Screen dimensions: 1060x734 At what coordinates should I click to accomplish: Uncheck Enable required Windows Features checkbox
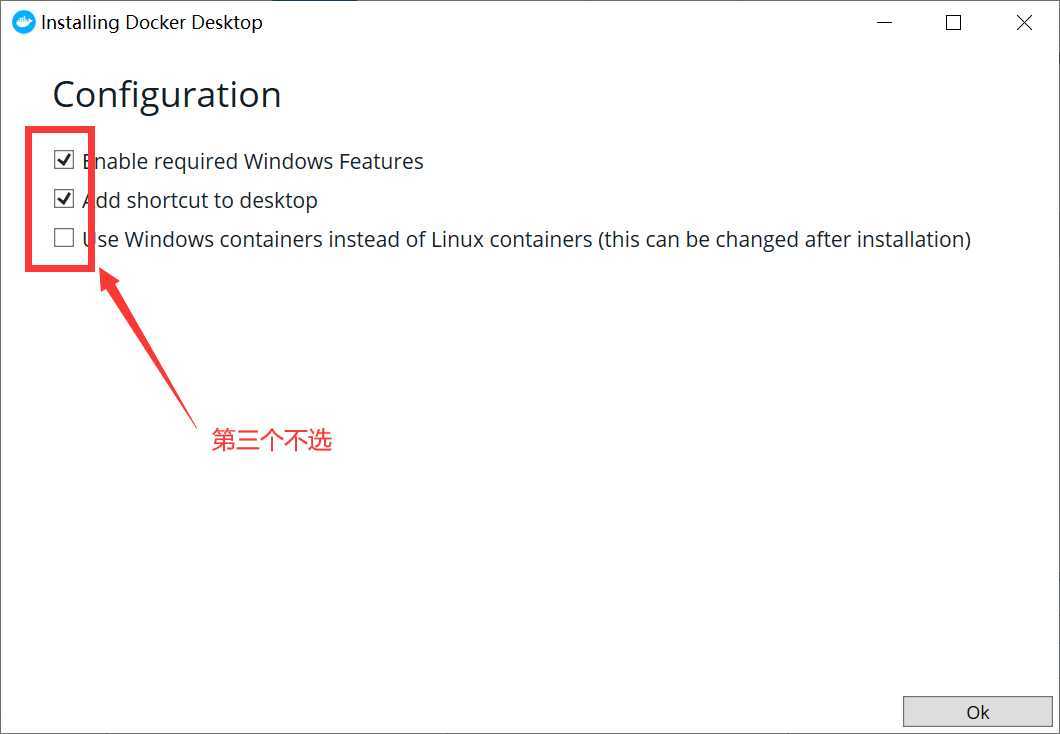[64, 160]
